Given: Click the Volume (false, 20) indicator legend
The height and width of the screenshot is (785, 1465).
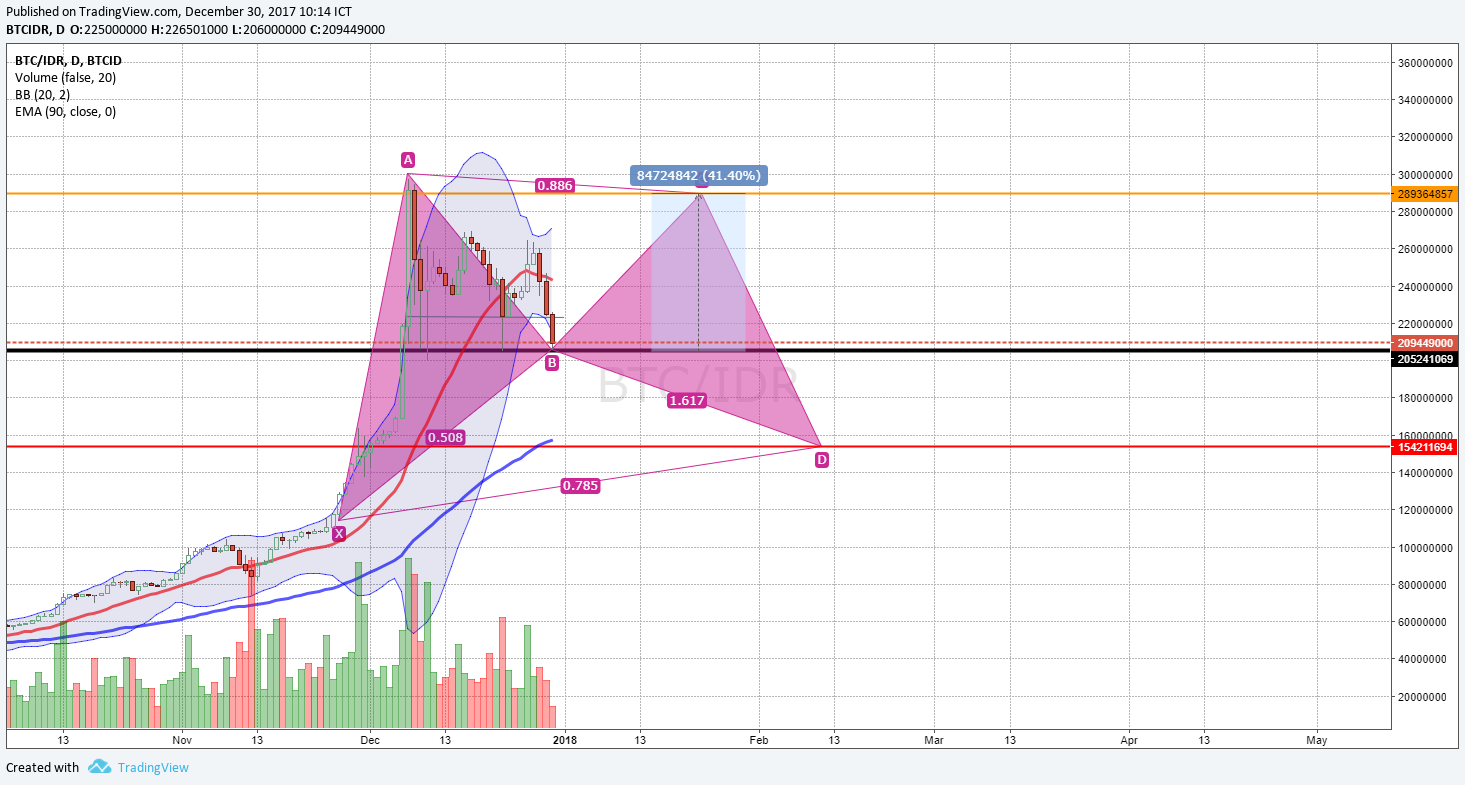Looking at the screenshot, I should pyautogui.click(x=65, y=77).
